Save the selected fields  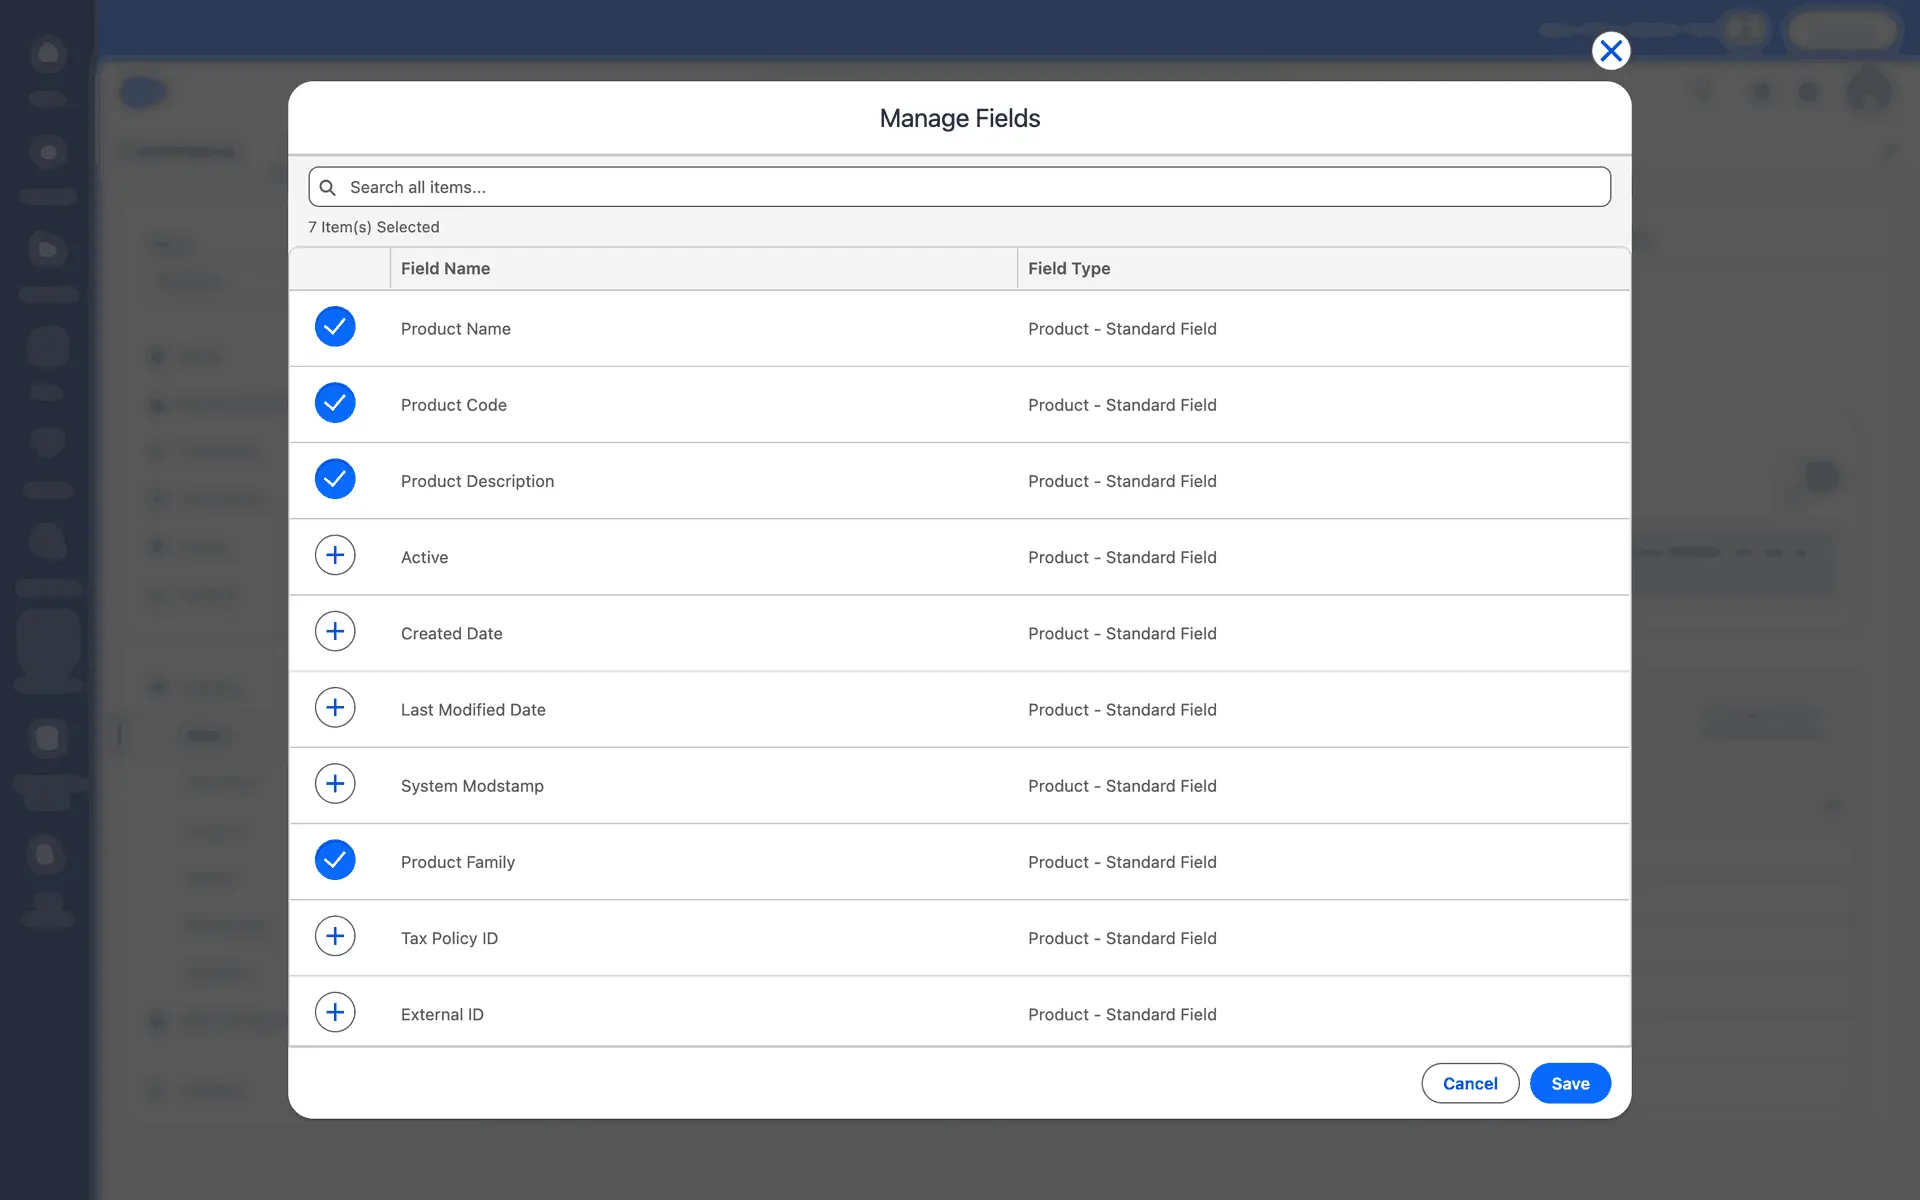click(1569, 1083)
